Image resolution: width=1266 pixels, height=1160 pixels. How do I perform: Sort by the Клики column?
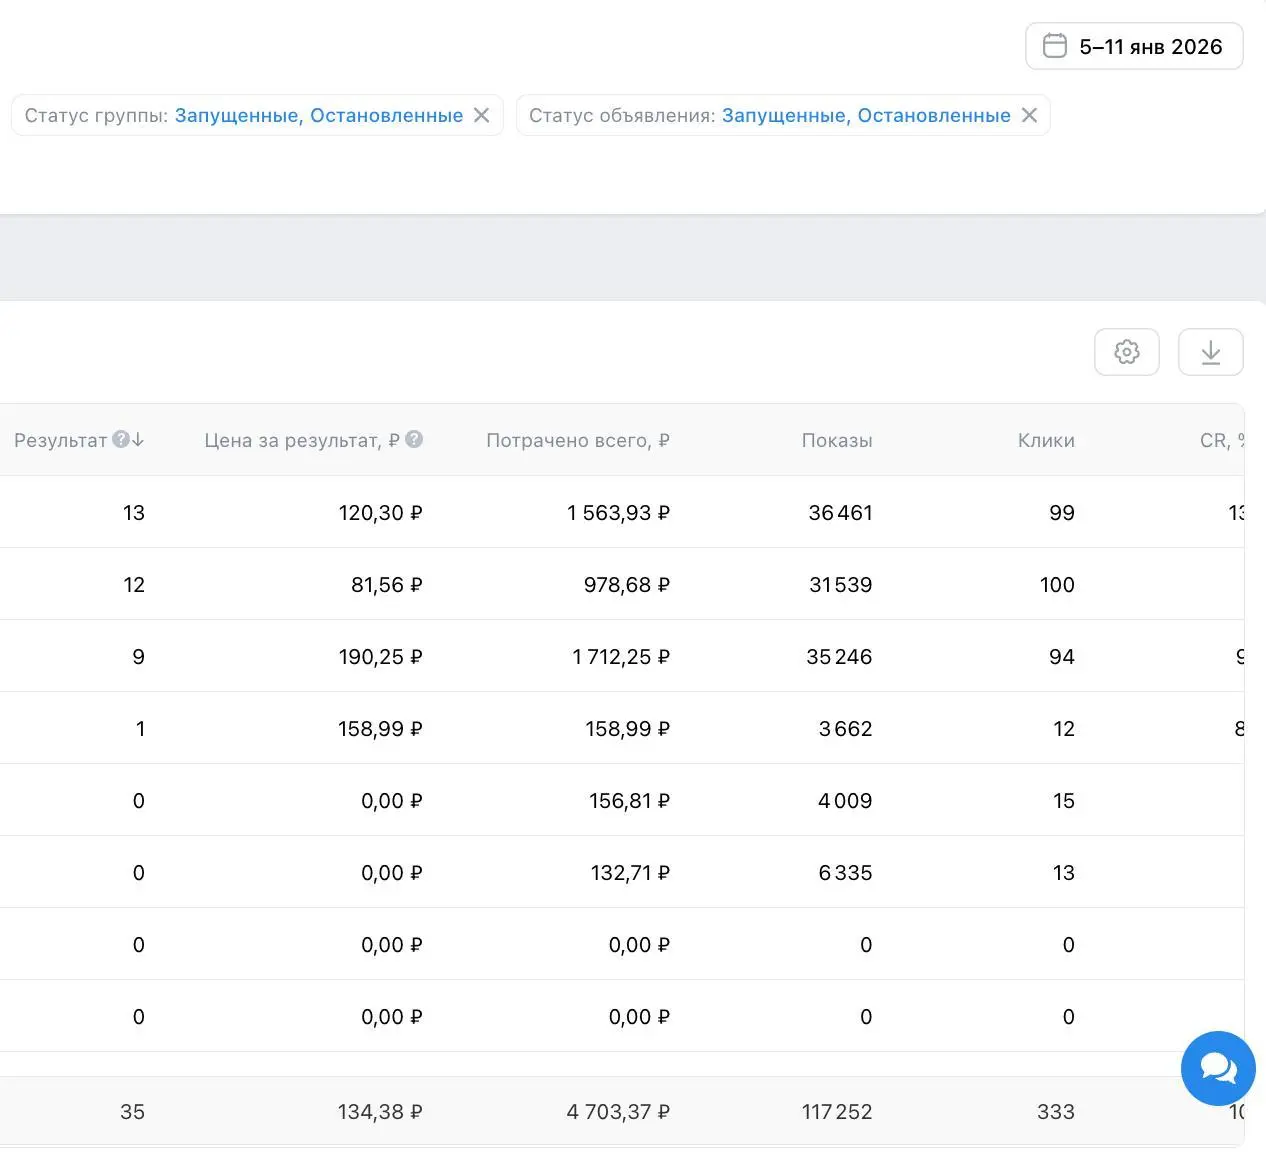pos(1046,440)
